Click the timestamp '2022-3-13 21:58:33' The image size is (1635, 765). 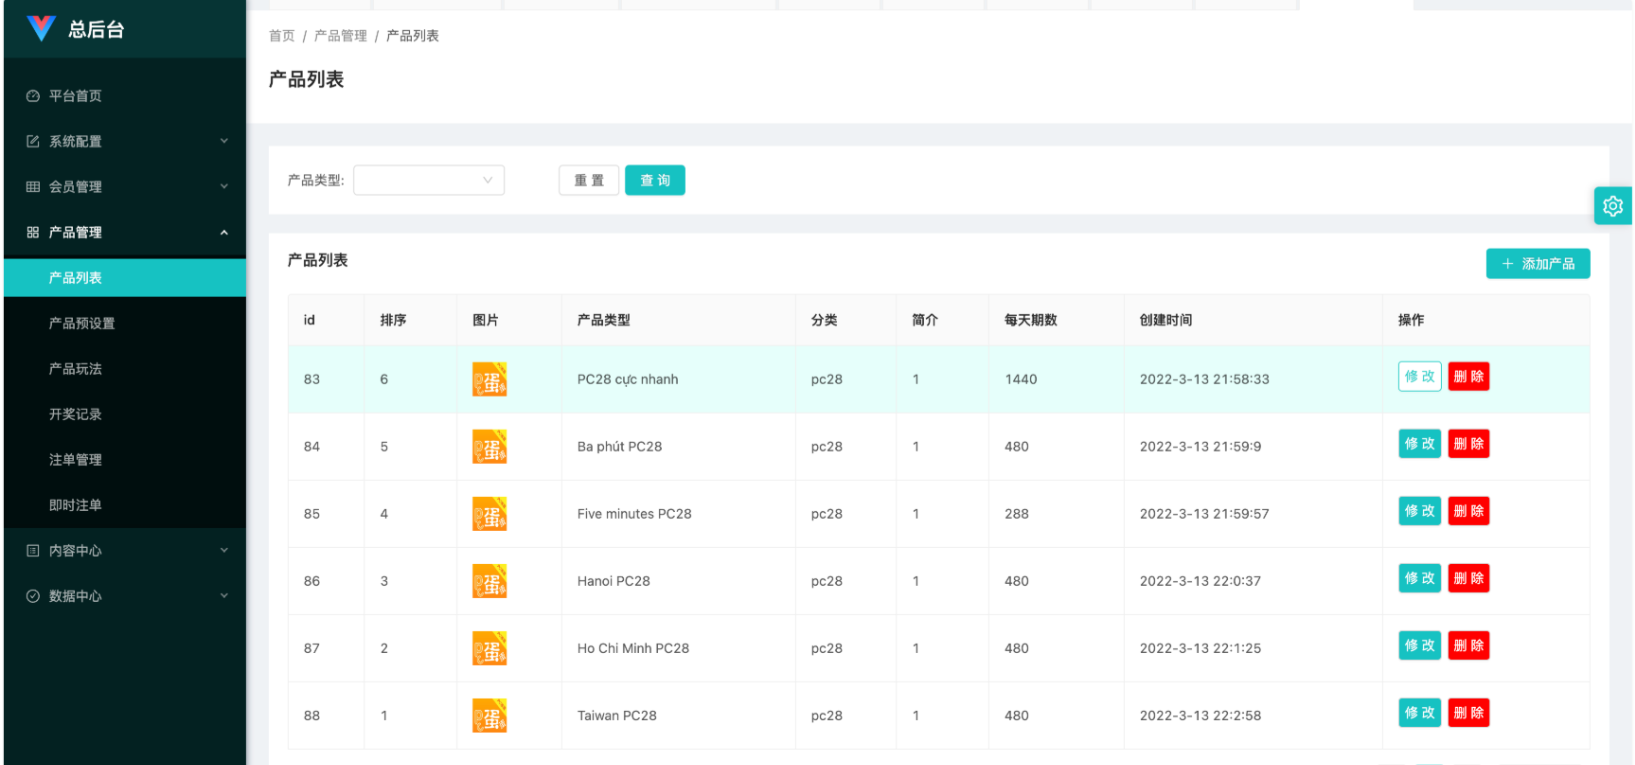coord(1205,380)
